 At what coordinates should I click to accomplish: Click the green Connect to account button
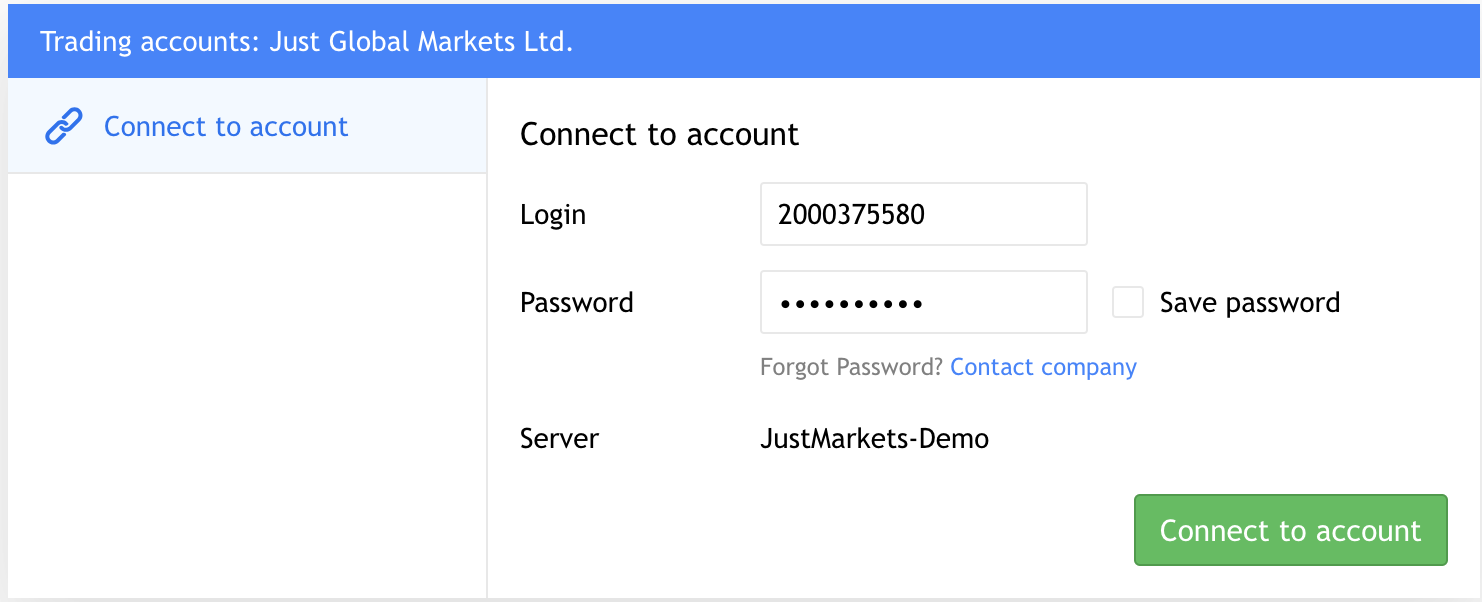[1290, 530]
